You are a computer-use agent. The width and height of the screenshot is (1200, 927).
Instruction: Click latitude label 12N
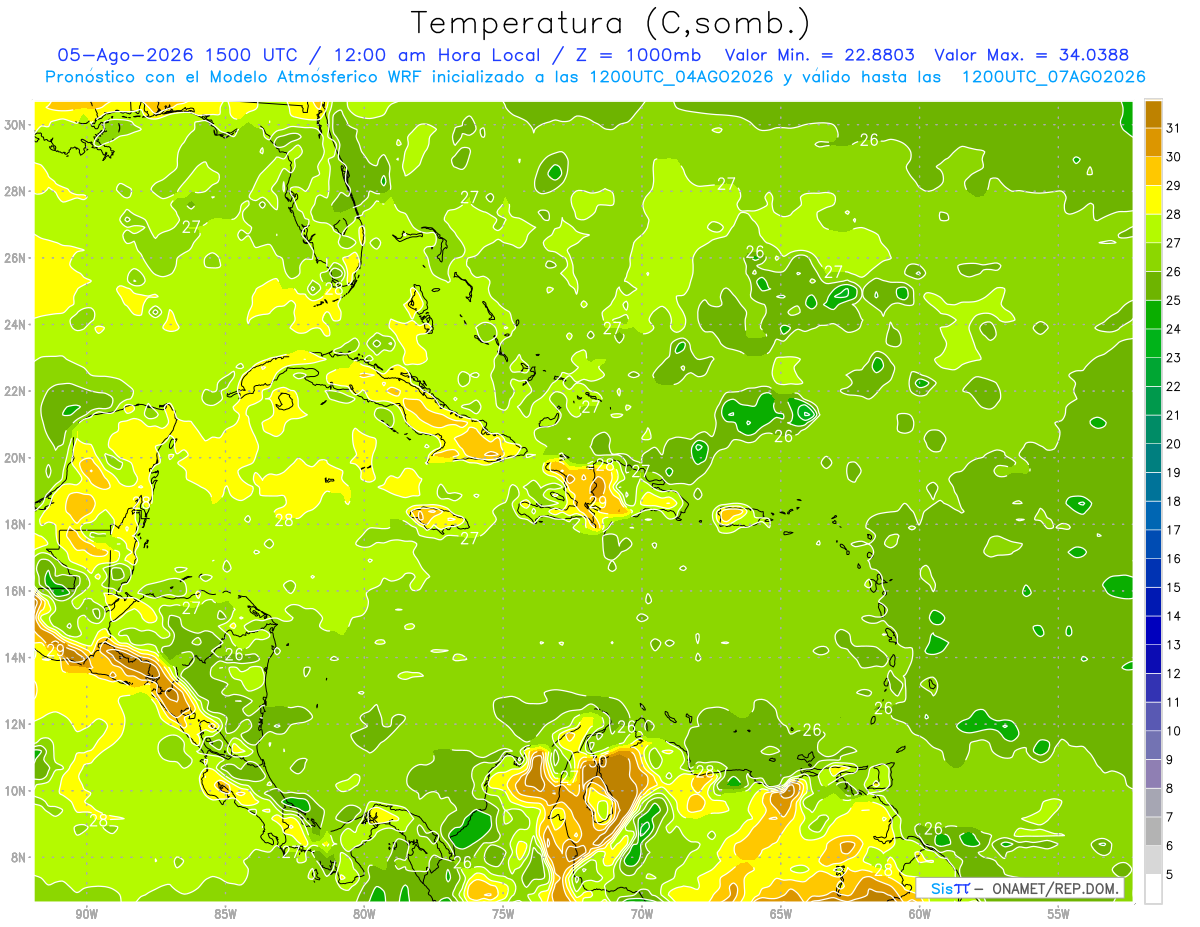(x=16, y=723)
